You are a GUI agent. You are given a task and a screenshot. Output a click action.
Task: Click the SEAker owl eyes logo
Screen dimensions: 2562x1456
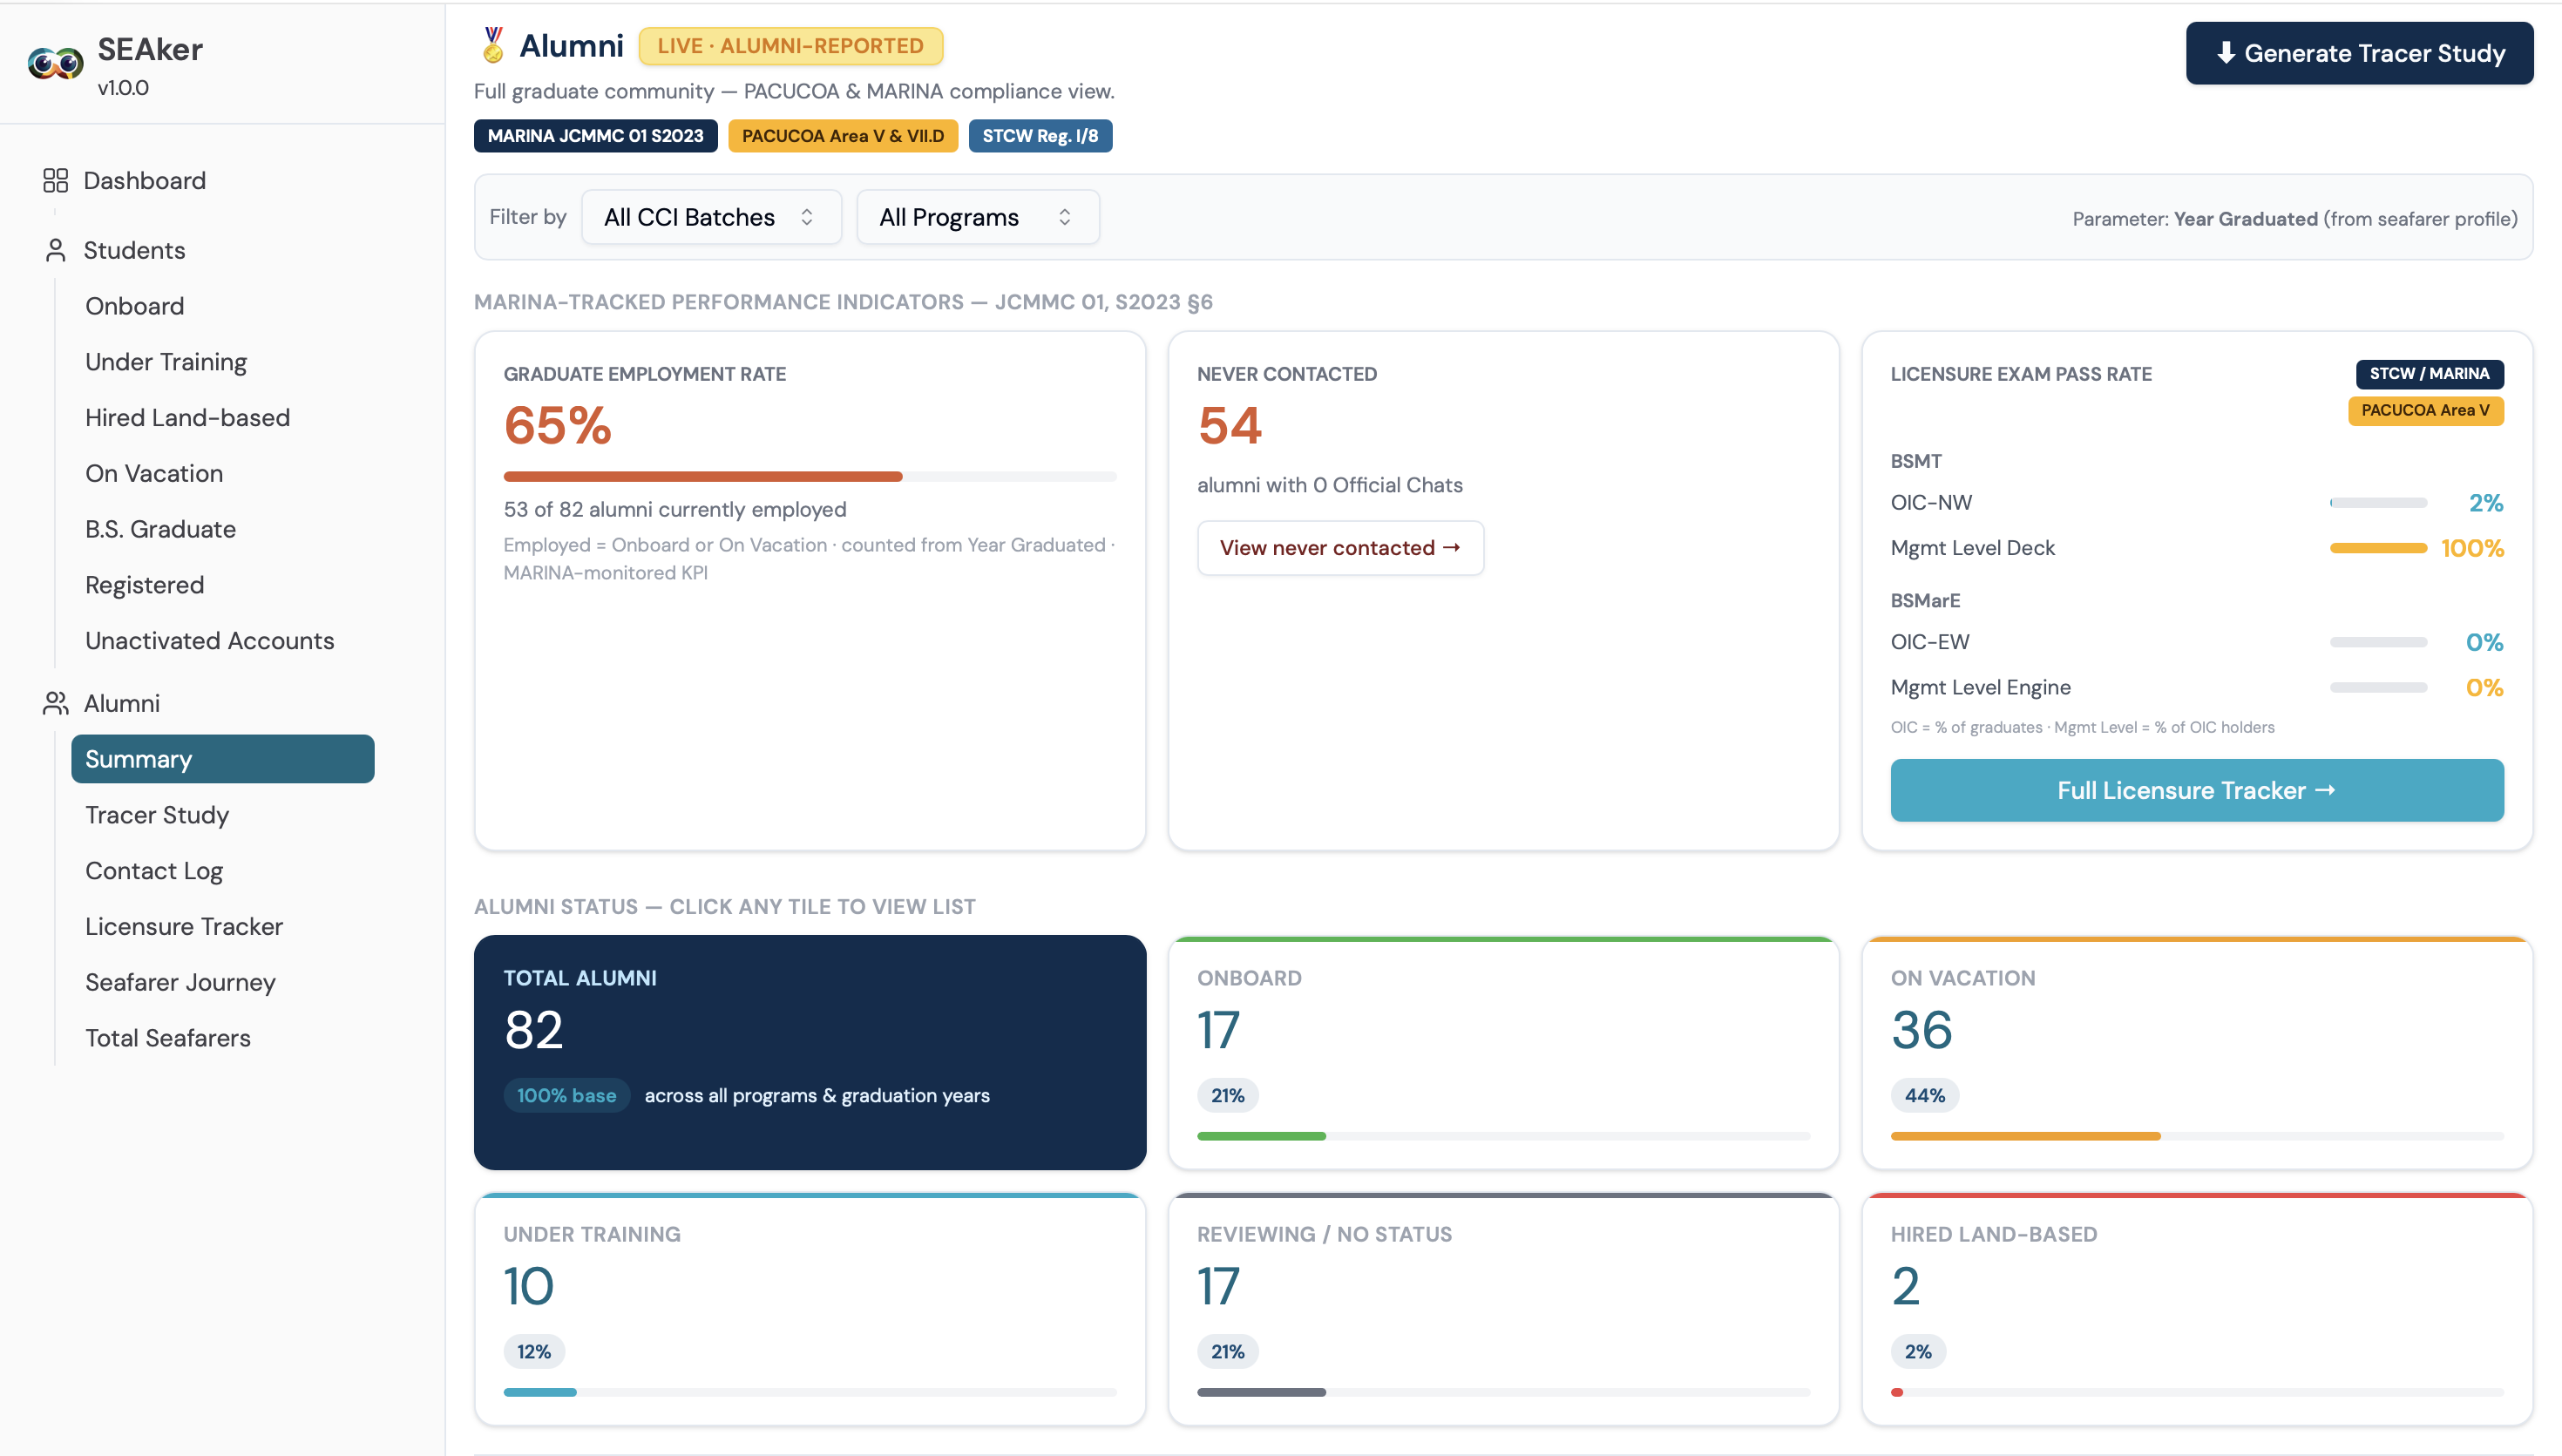pyautogui.click(x=55, y=64)
